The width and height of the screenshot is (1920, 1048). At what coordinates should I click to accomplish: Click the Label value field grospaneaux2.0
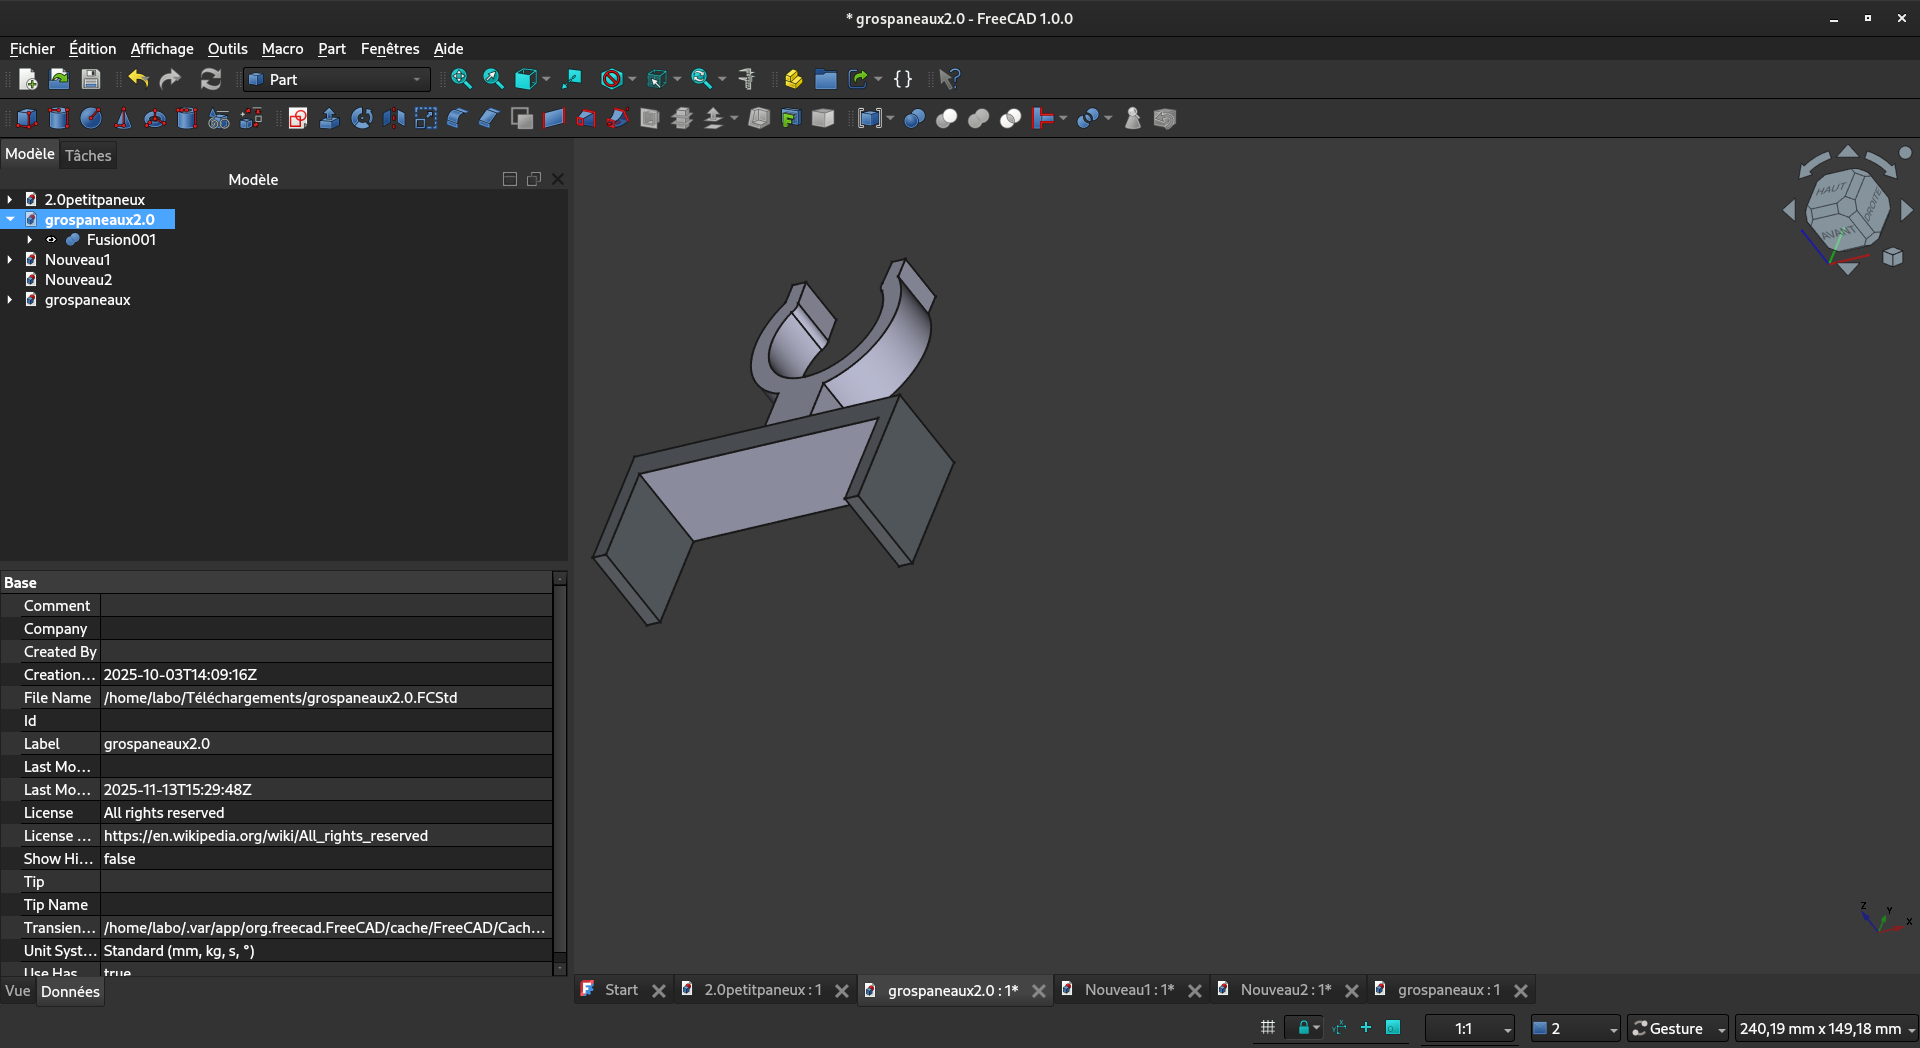click(325, 744)
